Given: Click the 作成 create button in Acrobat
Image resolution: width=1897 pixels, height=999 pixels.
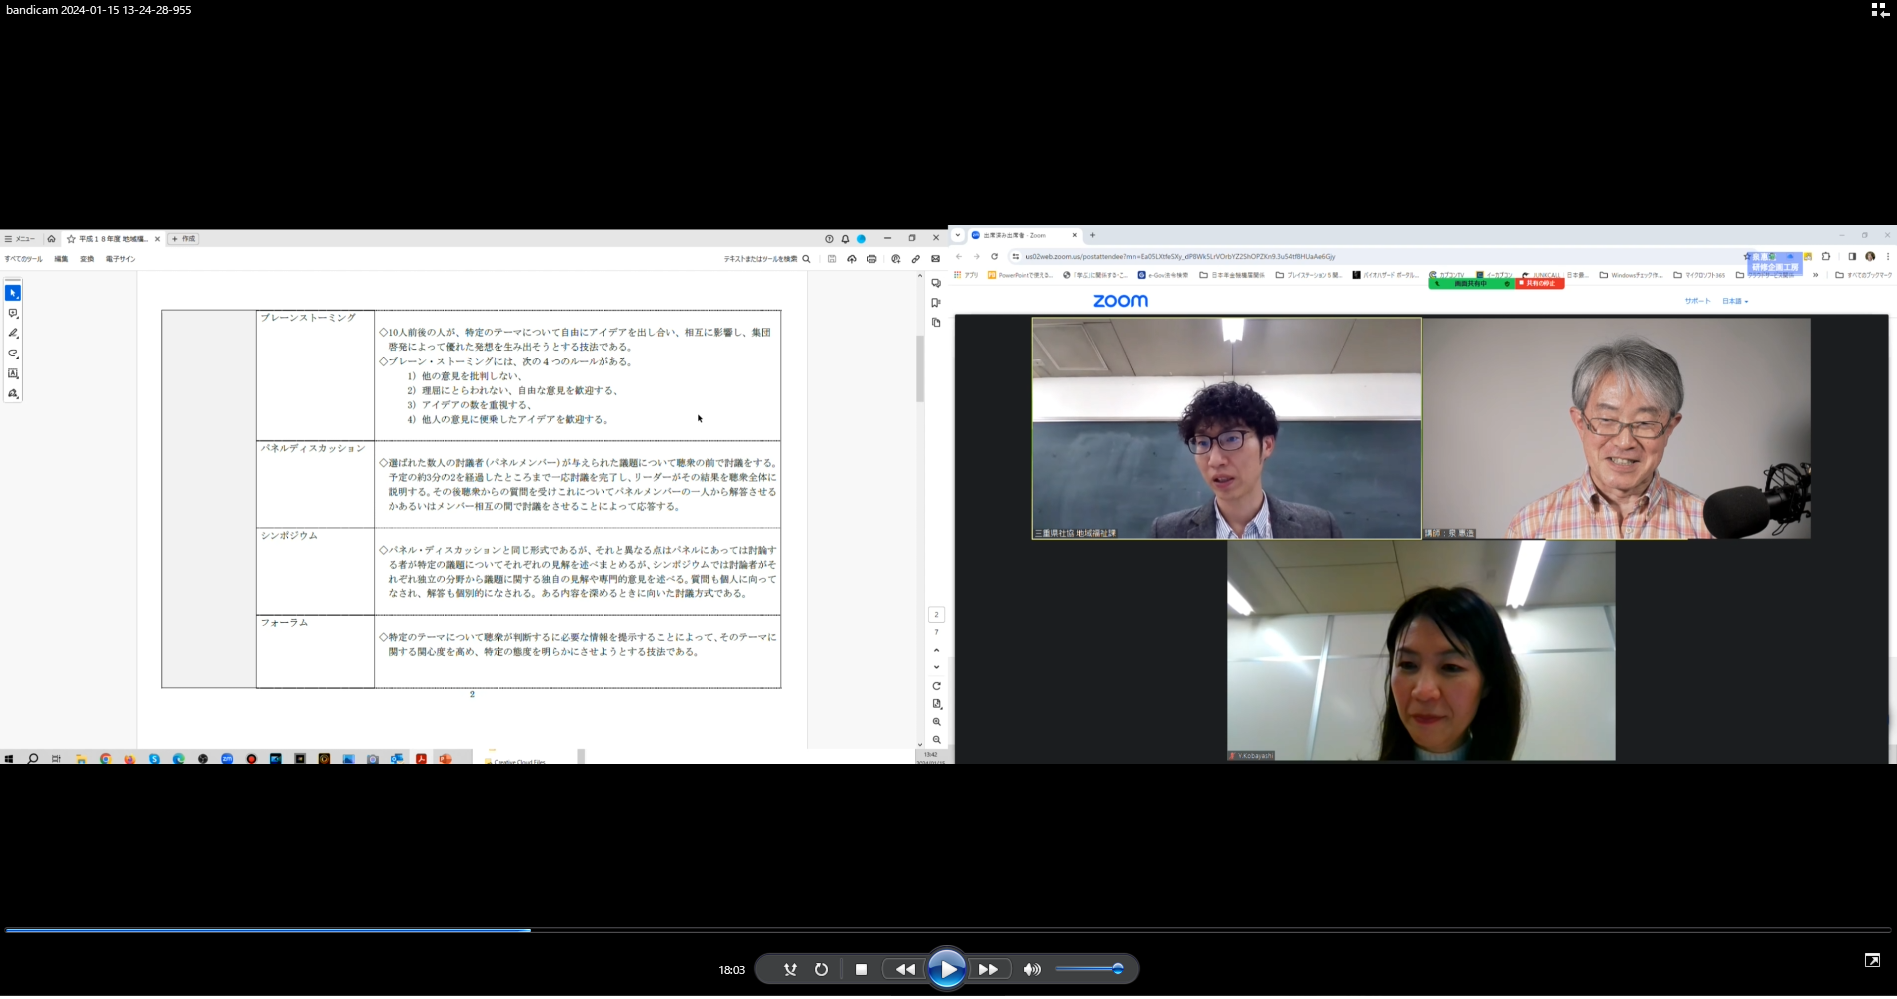Looking at the screenshot, I should pyautogui.click(x=183, y=239).
